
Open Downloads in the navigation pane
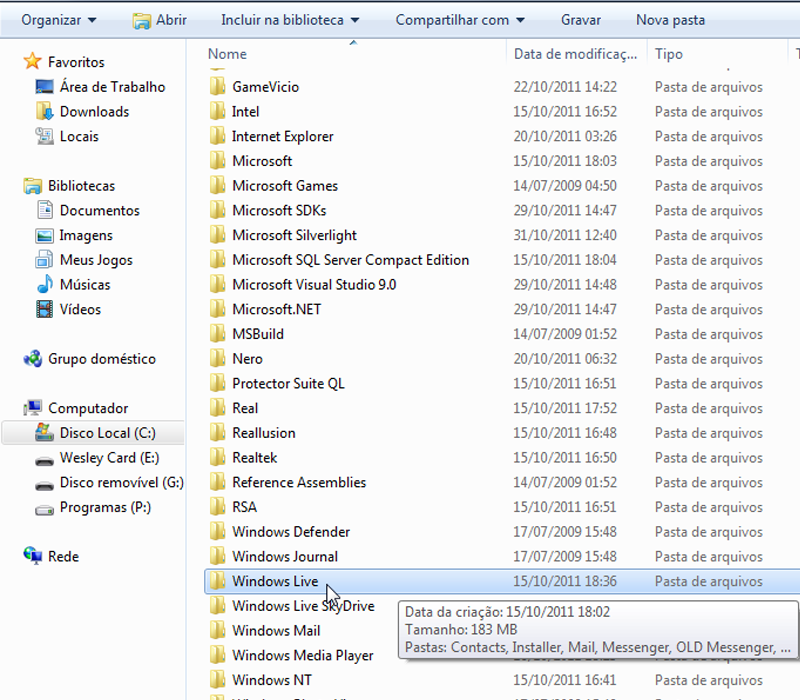(x=94, y=112)
